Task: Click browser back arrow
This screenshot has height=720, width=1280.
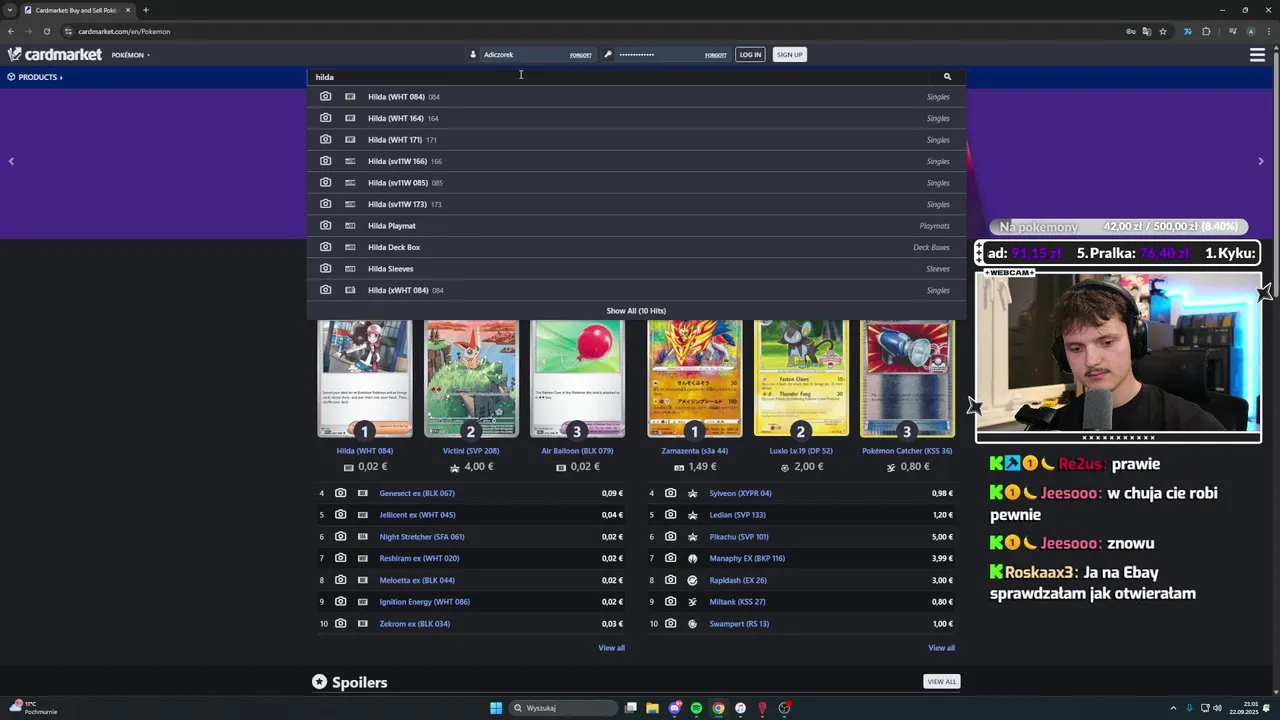Action: click(x=11, y=31)
